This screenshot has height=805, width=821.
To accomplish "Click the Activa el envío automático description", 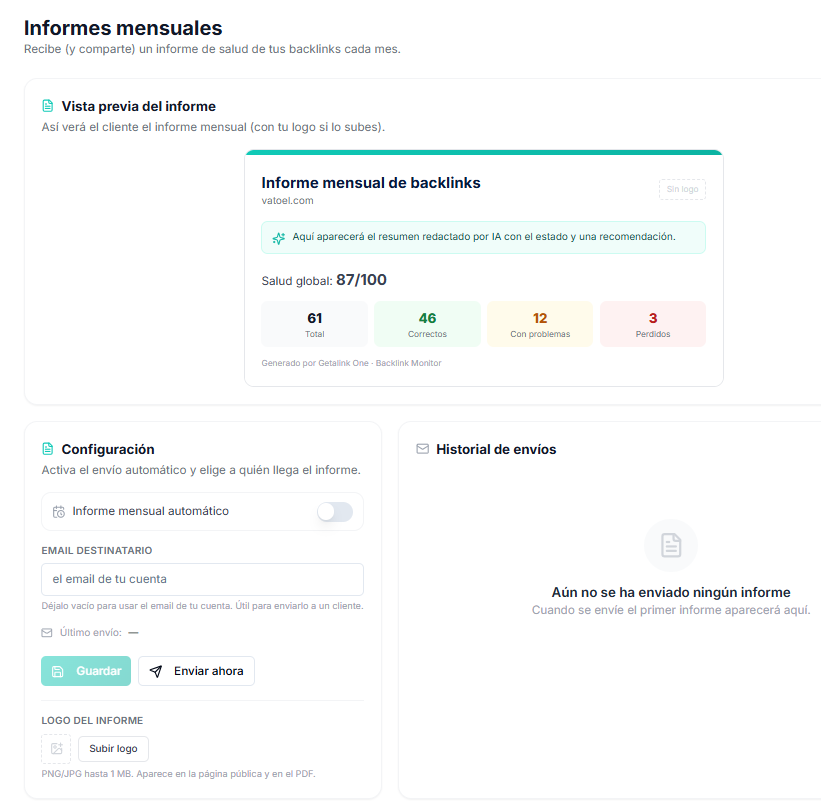I will (201, 470).
